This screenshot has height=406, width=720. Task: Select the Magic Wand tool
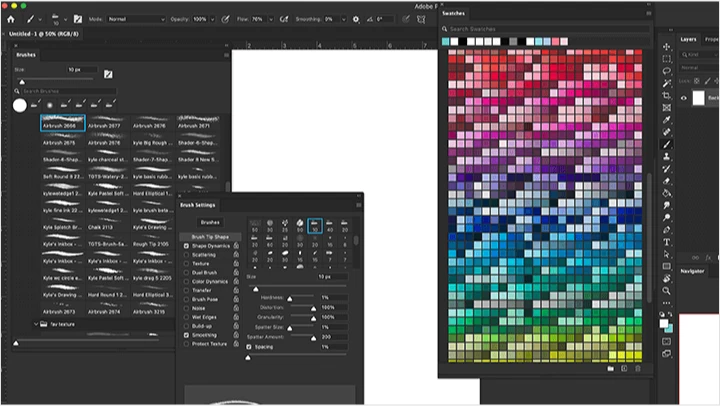click(666, 83)
